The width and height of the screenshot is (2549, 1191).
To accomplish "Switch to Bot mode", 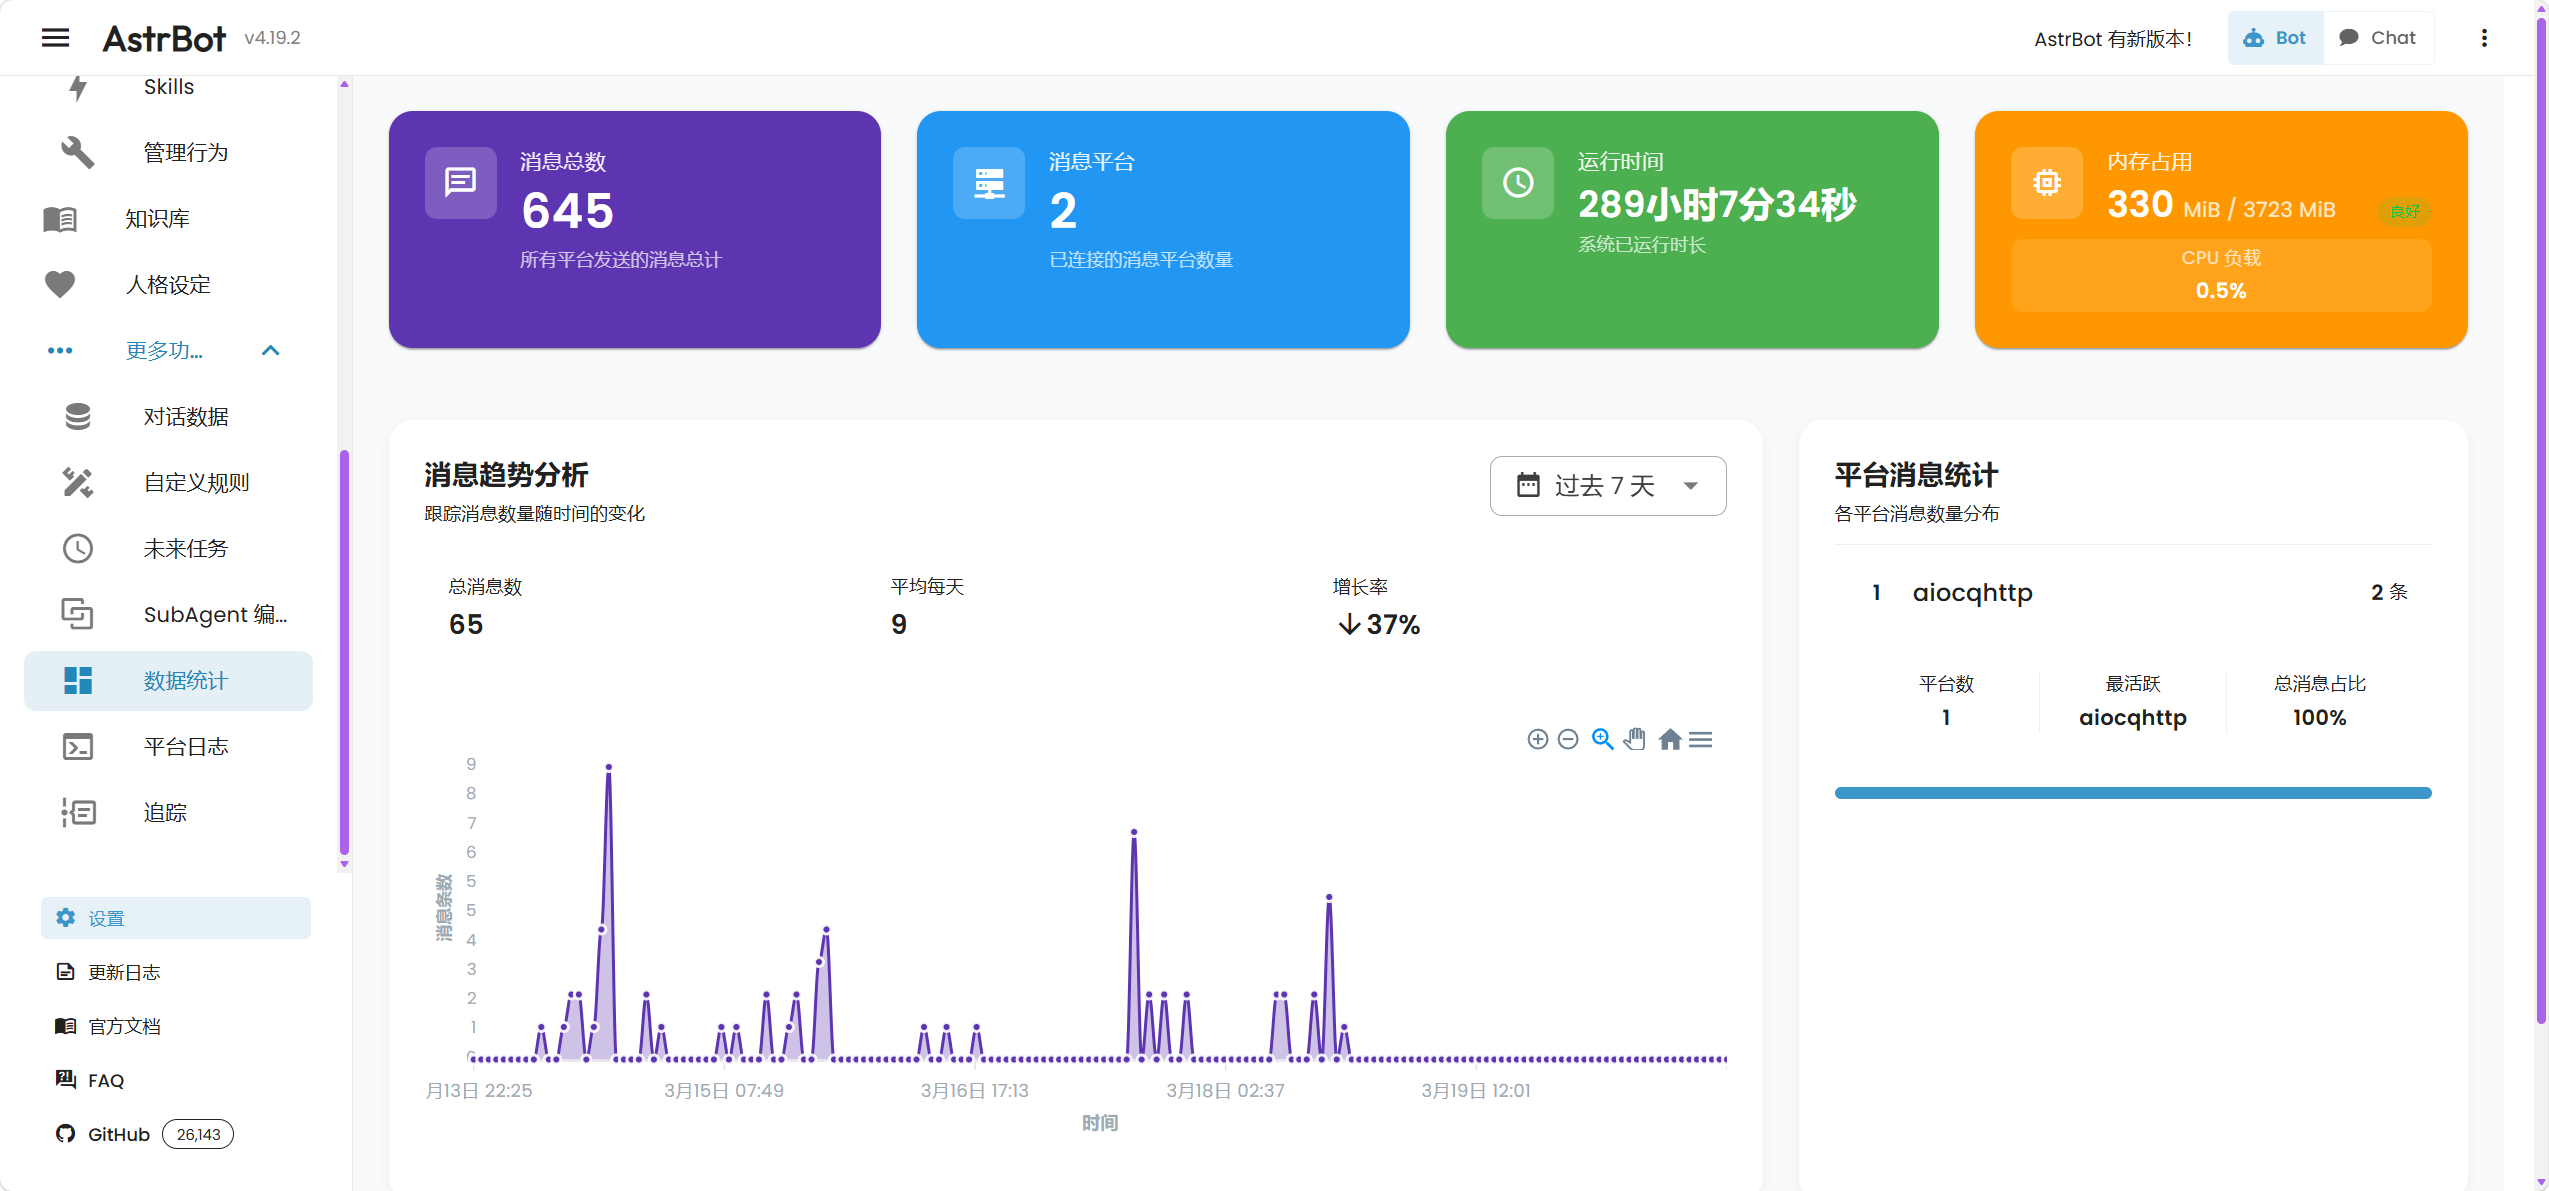I will point(2275,38).
